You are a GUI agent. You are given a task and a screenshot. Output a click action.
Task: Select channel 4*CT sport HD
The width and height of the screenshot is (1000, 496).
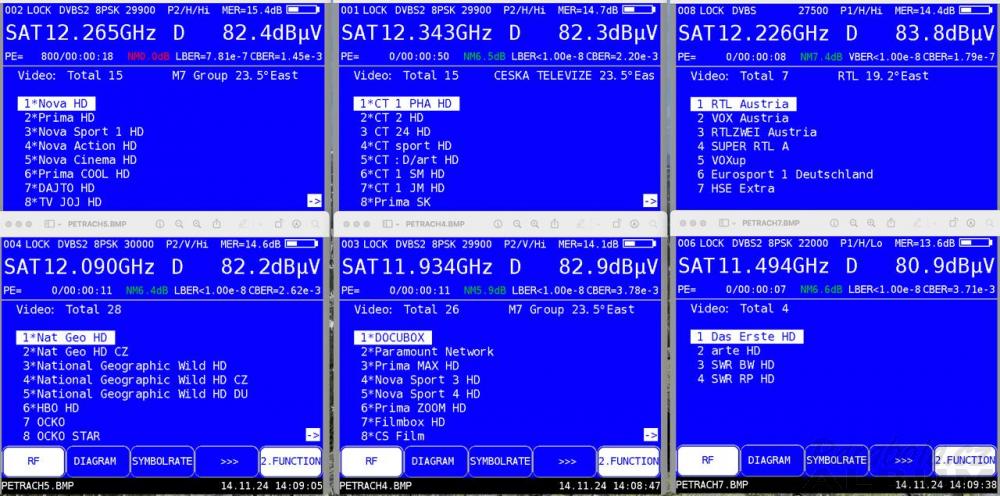click(x=406, y=146)
